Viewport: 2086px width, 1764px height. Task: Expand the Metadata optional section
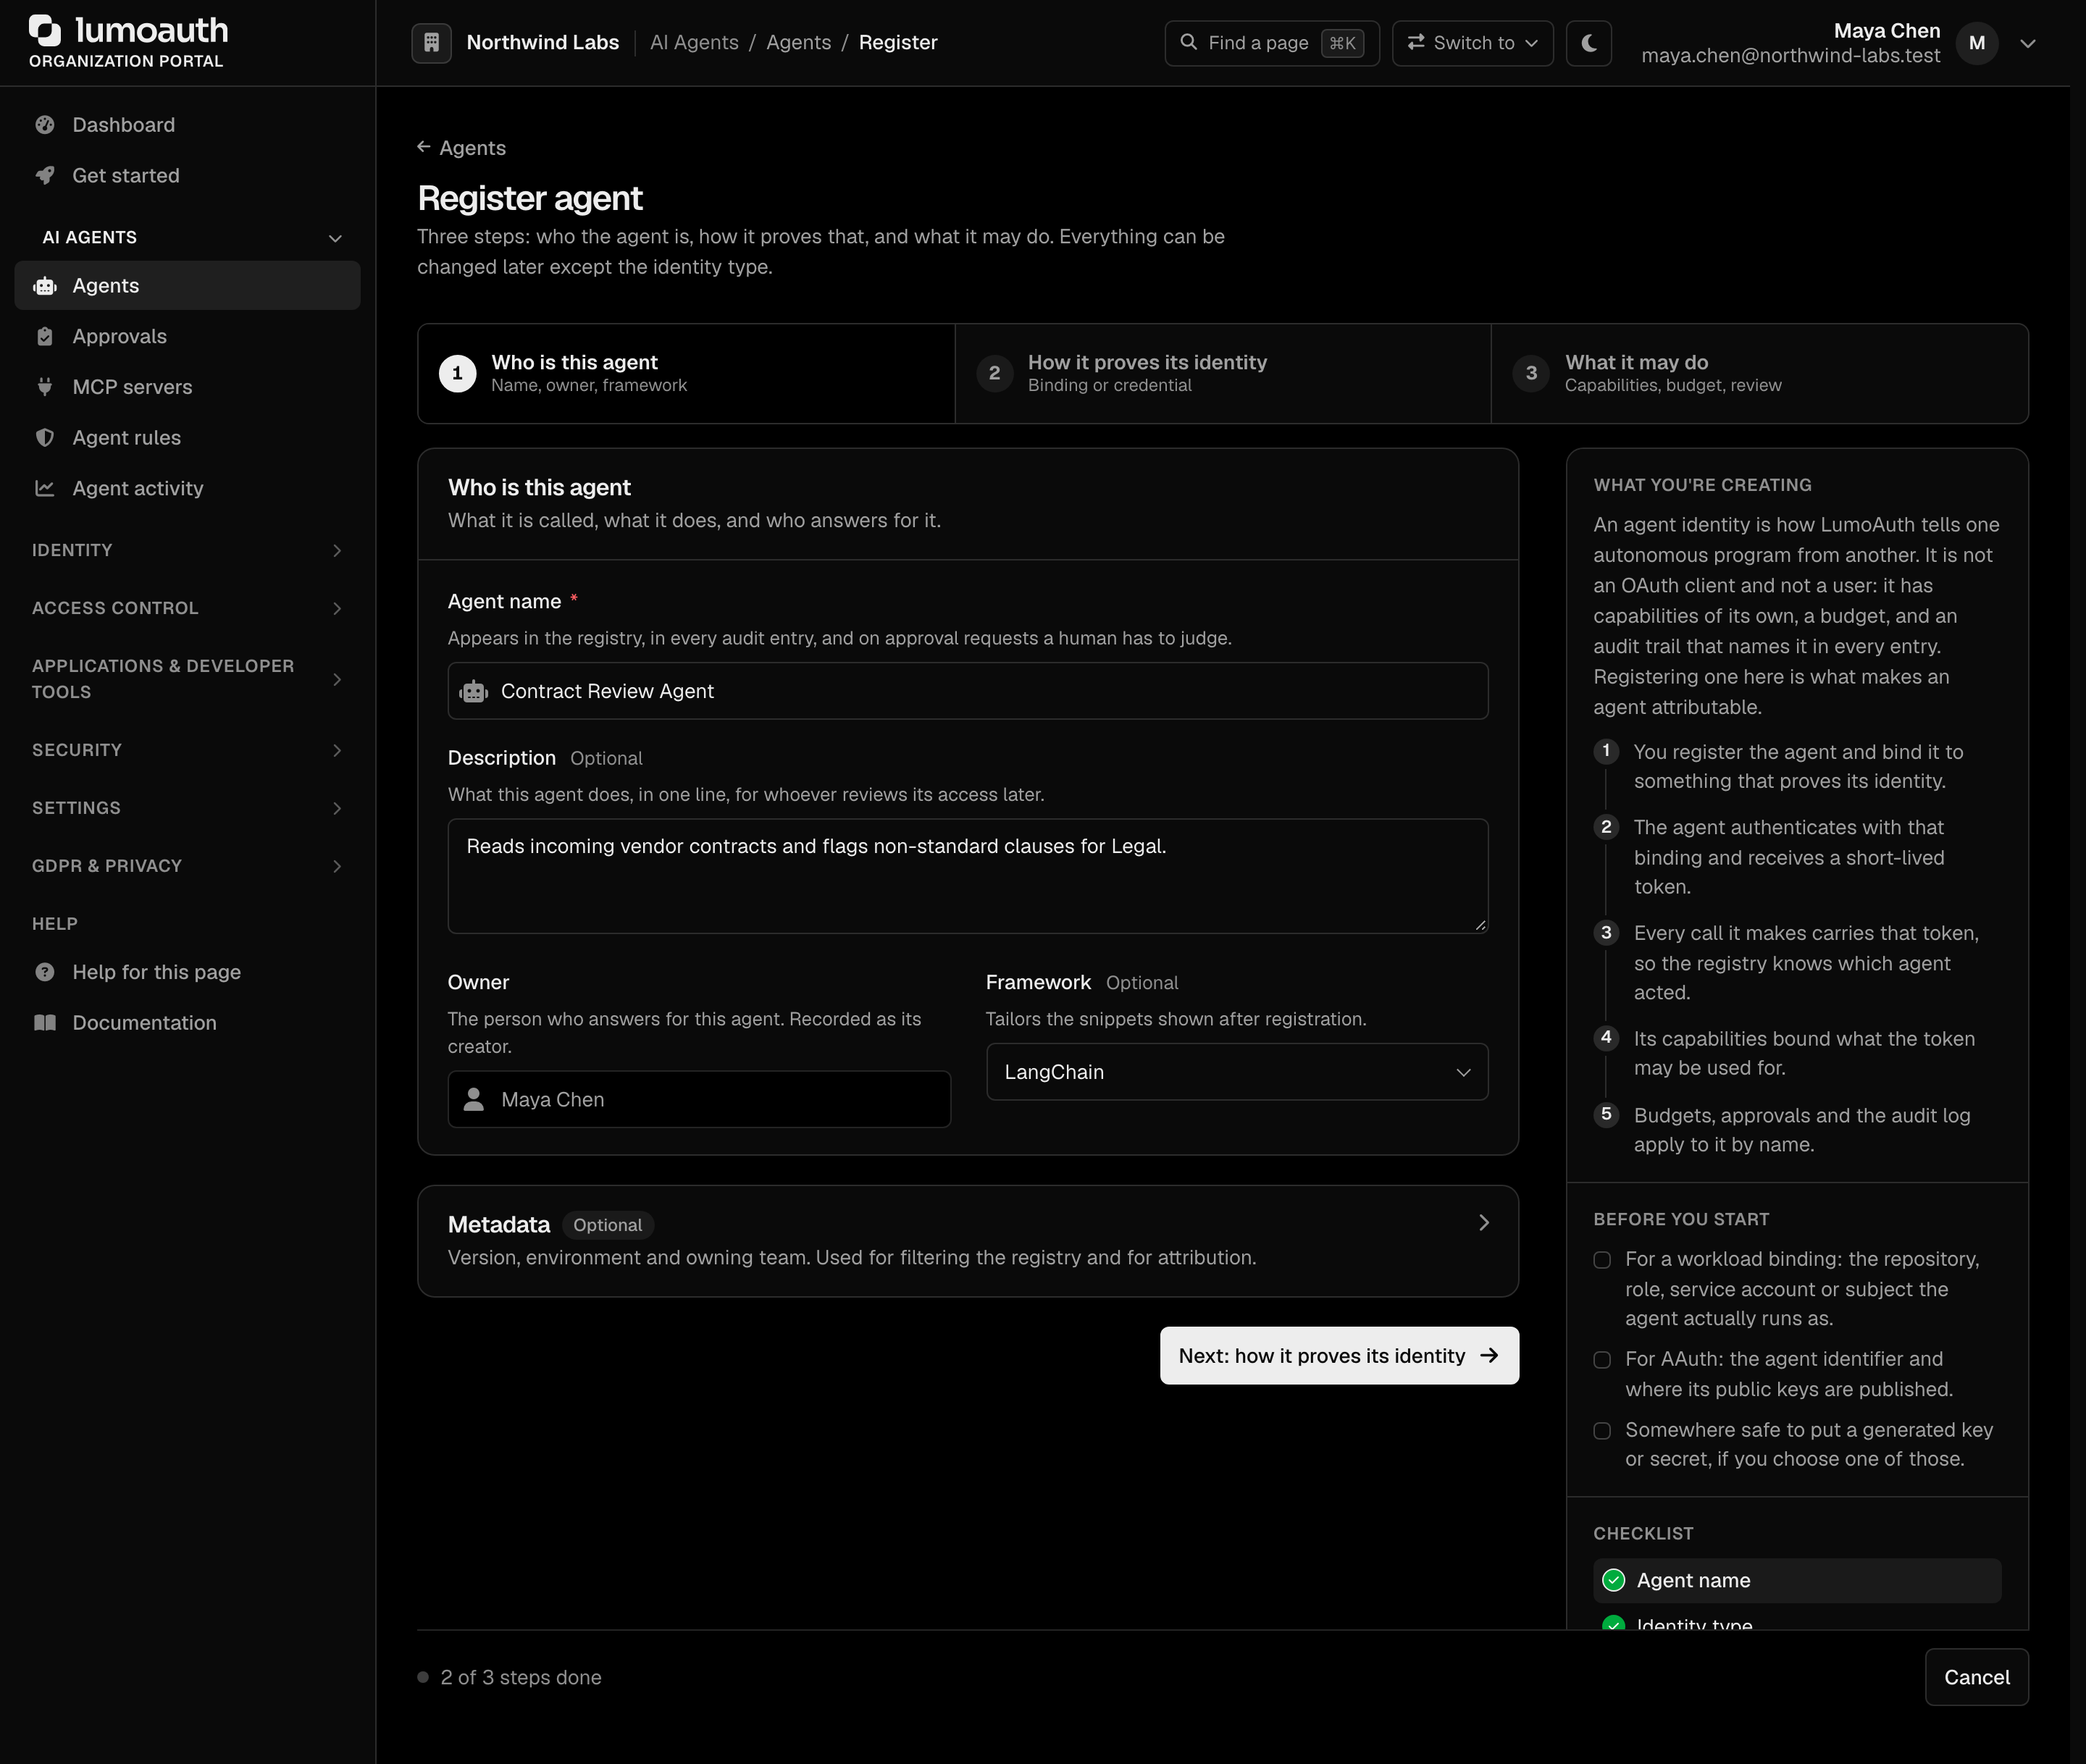click(x=967, y=1240)
